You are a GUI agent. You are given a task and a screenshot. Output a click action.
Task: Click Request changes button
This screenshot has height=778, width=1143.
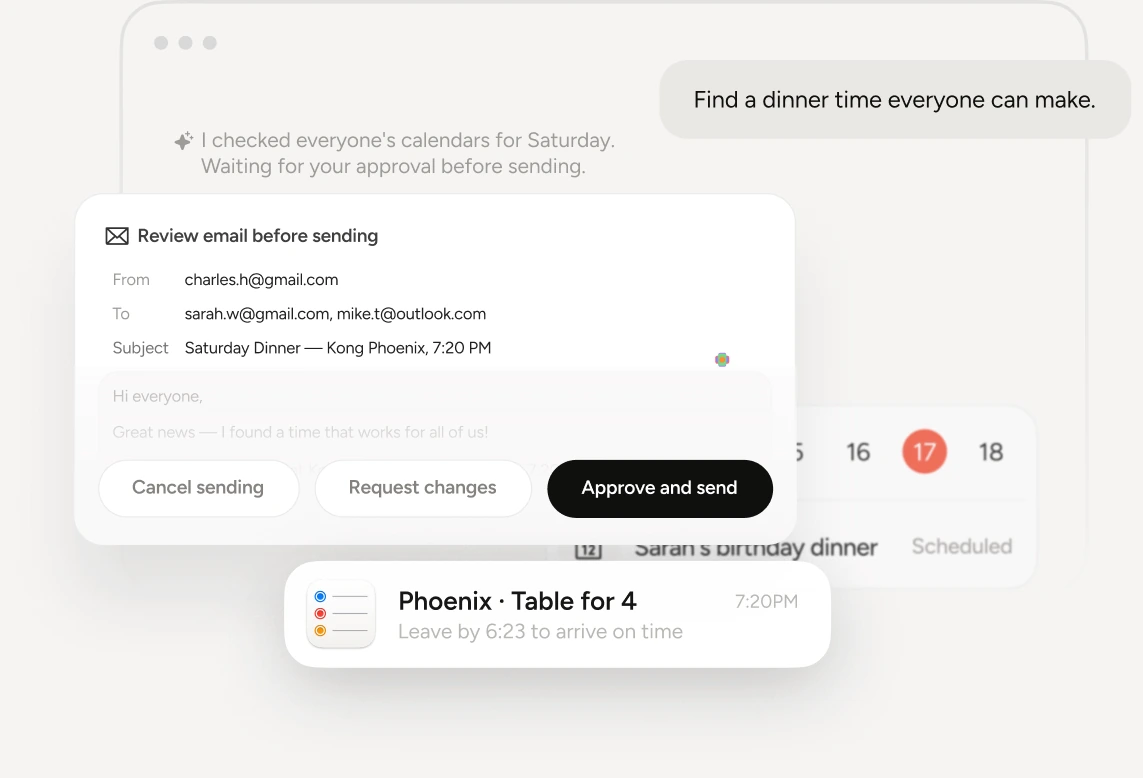click(423, 488)
